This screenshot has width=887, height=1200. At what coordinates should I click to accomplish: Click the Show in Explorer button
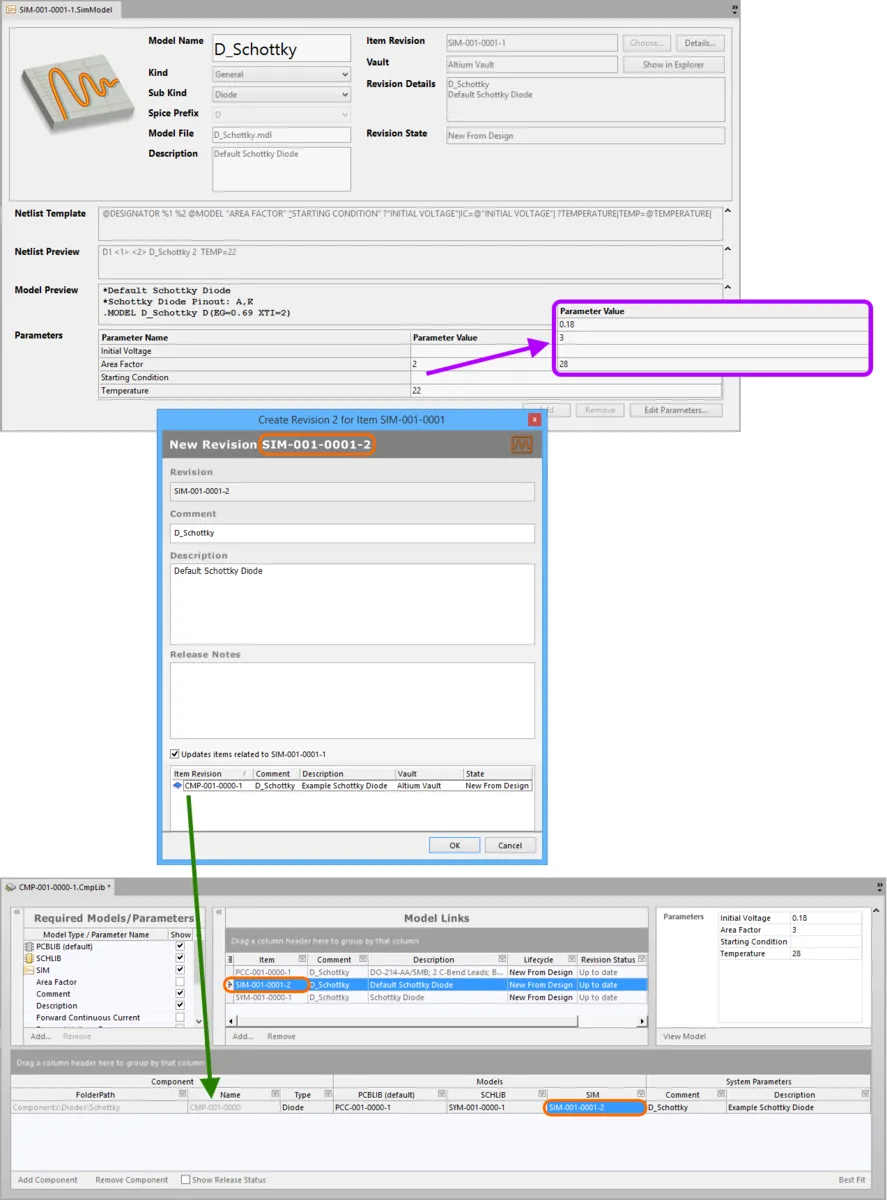tap(674, 64)
